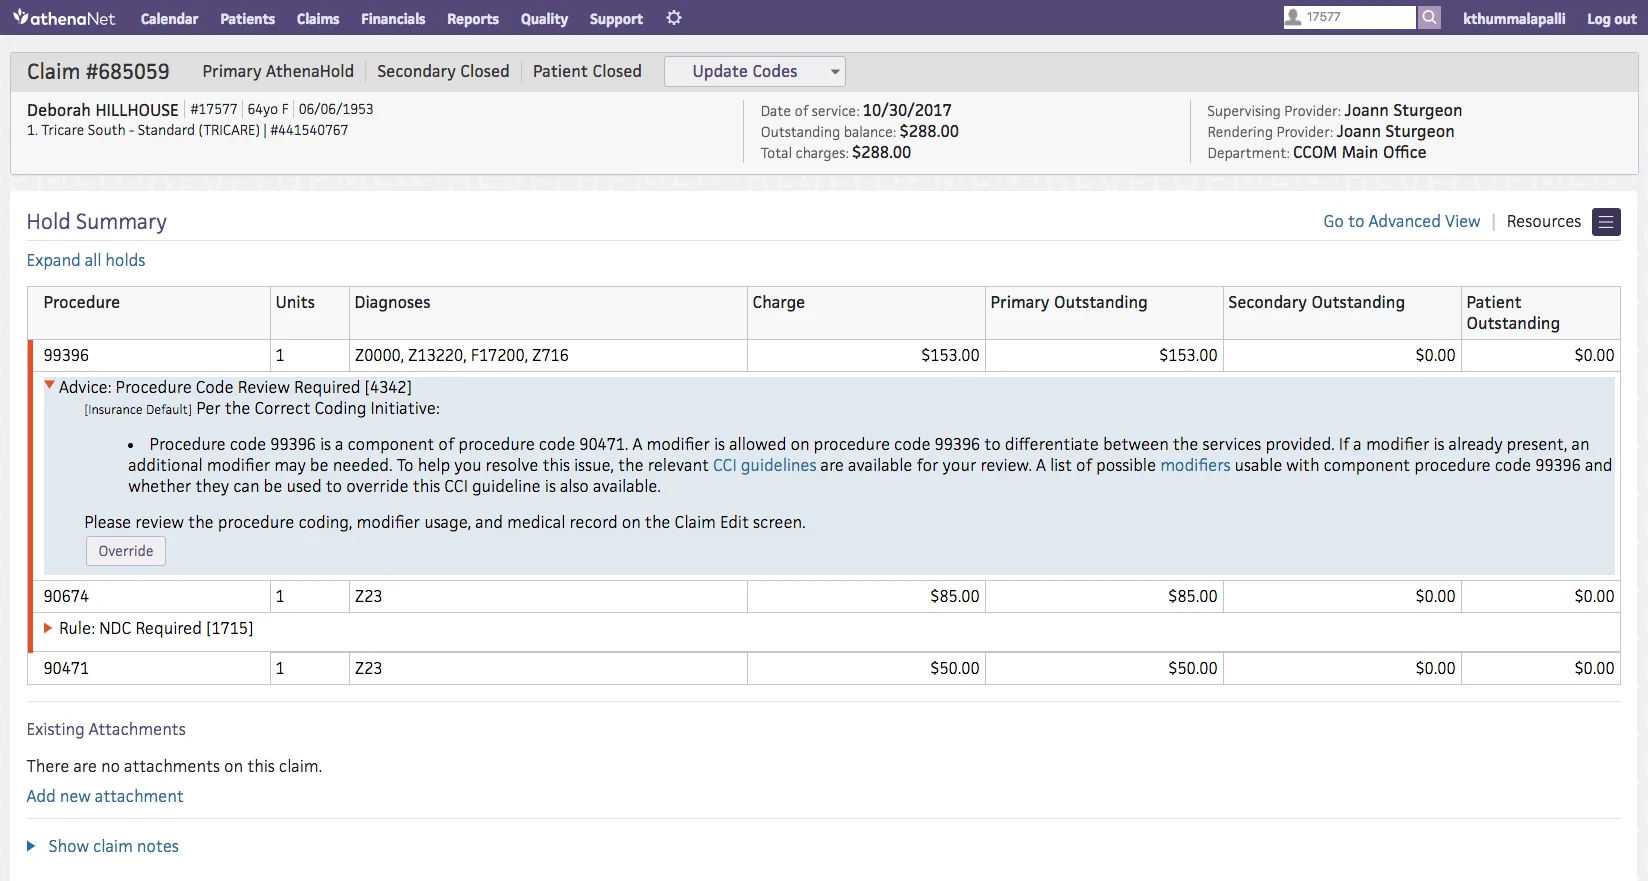Click Patient Closed status

click(587, 71)
